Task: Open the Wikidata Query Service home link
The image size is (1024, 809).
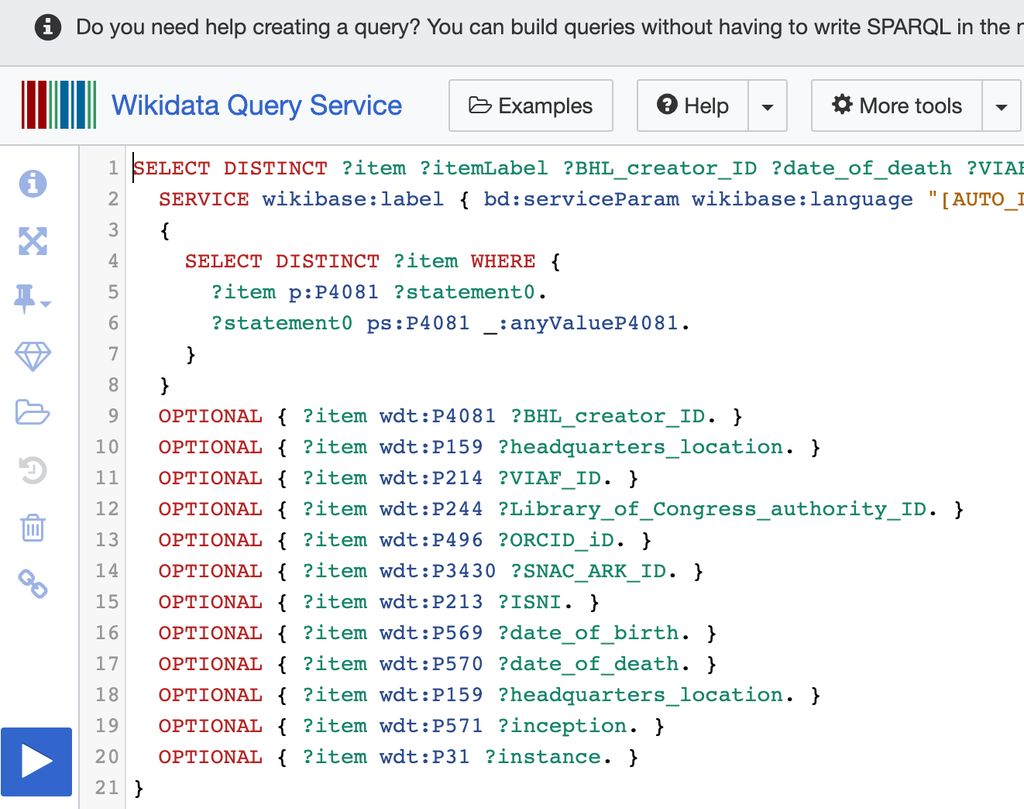Action: tap(257, 105)
